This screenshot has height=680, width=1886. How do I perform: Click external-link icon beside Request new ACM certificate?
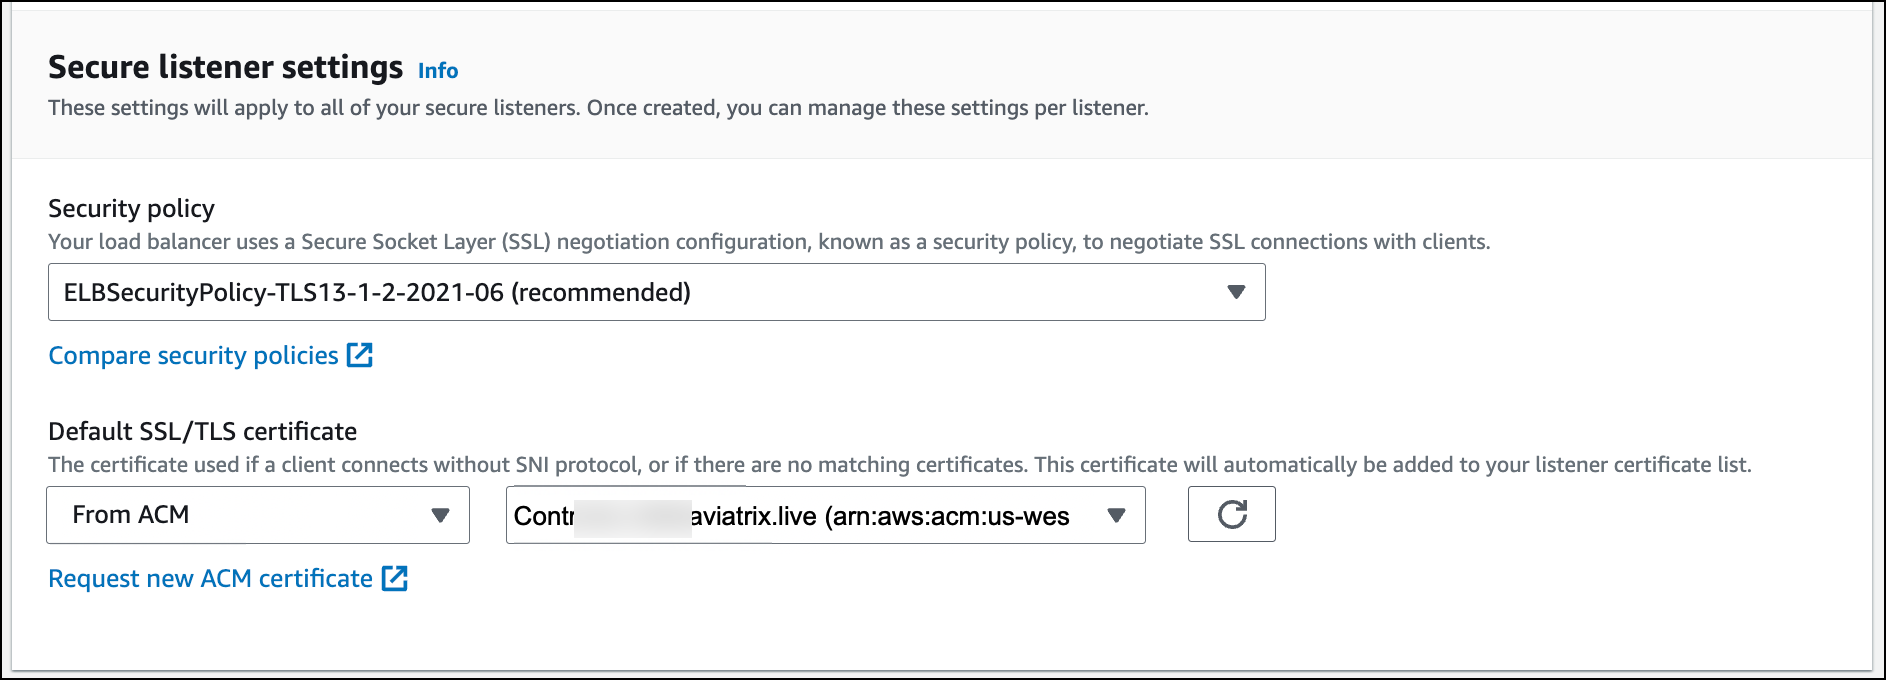395,578
